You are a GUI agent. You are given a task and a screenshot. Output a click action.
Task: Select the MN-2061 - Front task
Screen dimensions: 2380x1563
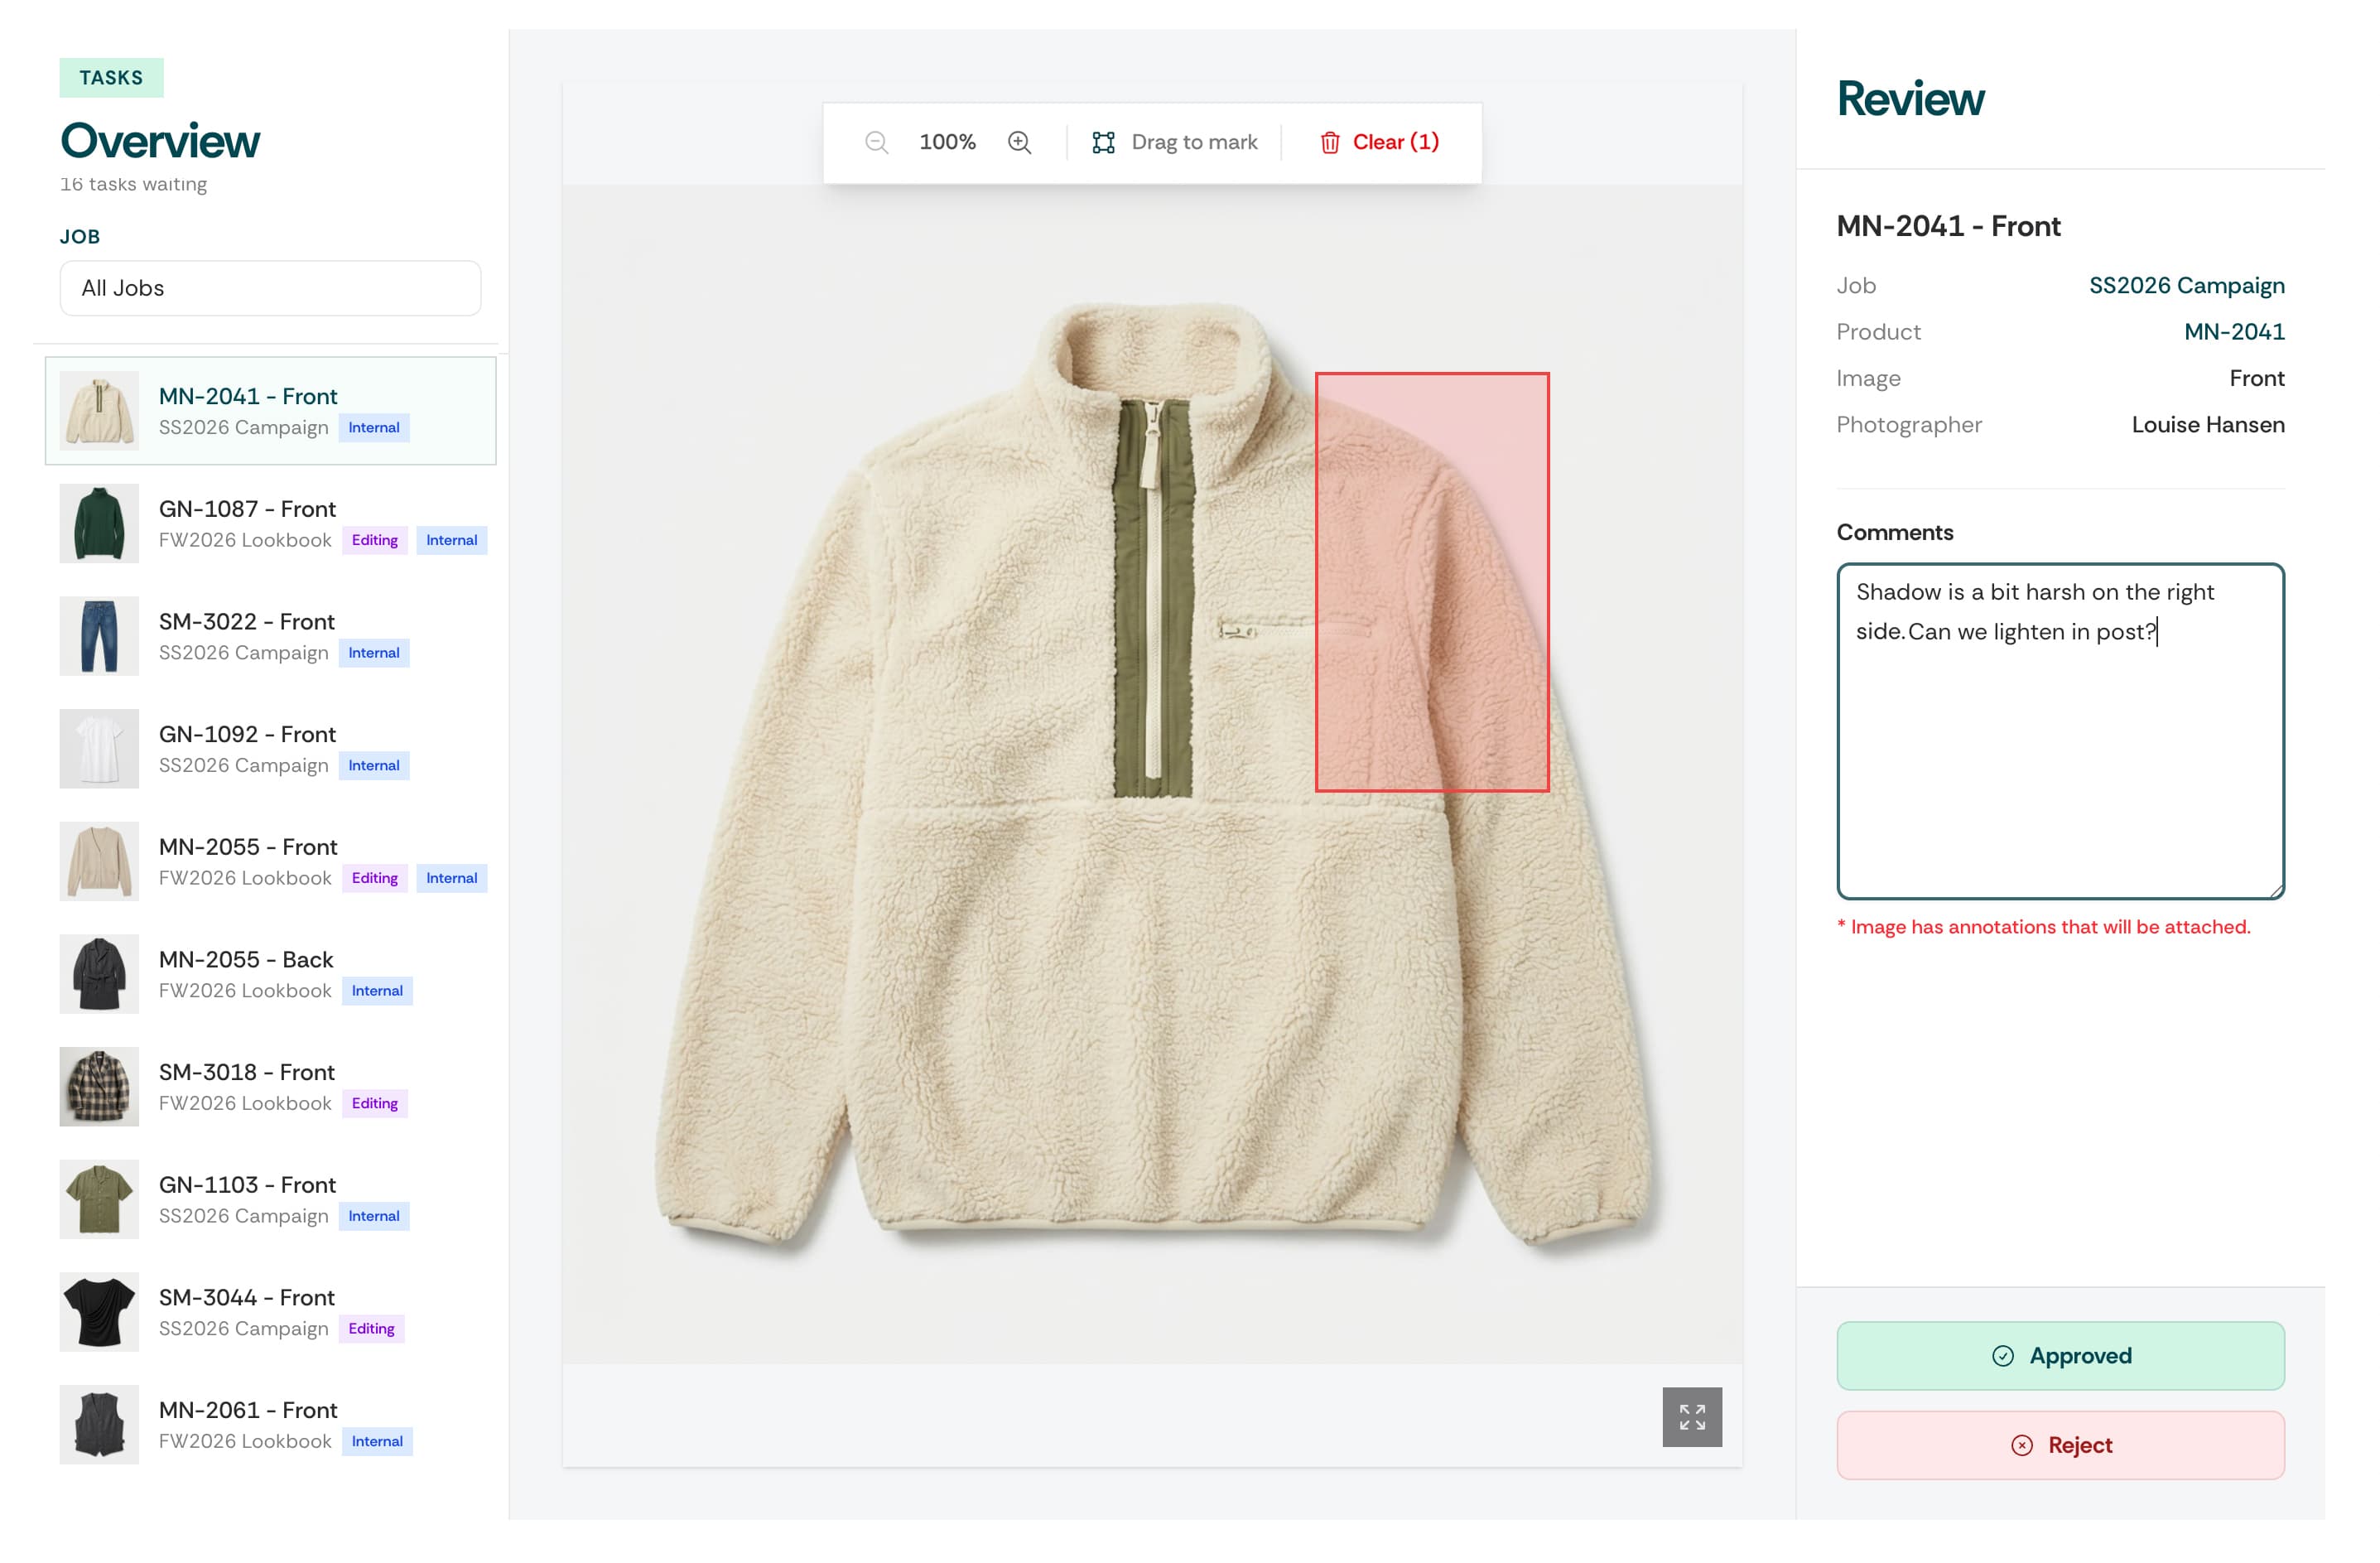[x=248, y=1410]
